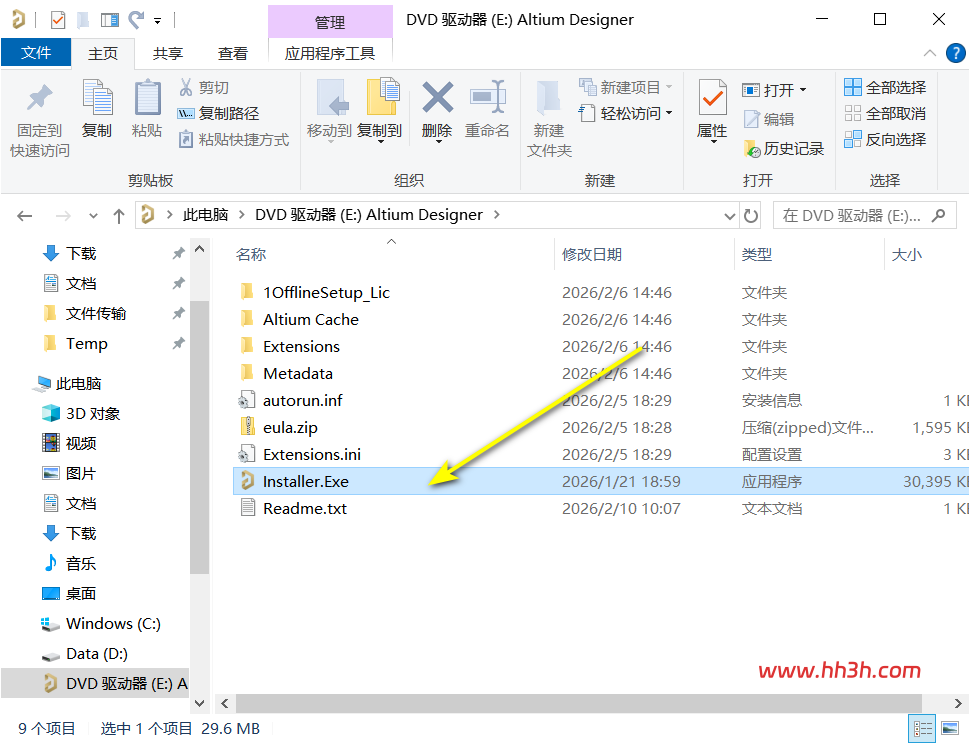Click the Properties checkmark icon
Image resolution: width=970 pixels, height=744 pixels.
tap(712, 97)
